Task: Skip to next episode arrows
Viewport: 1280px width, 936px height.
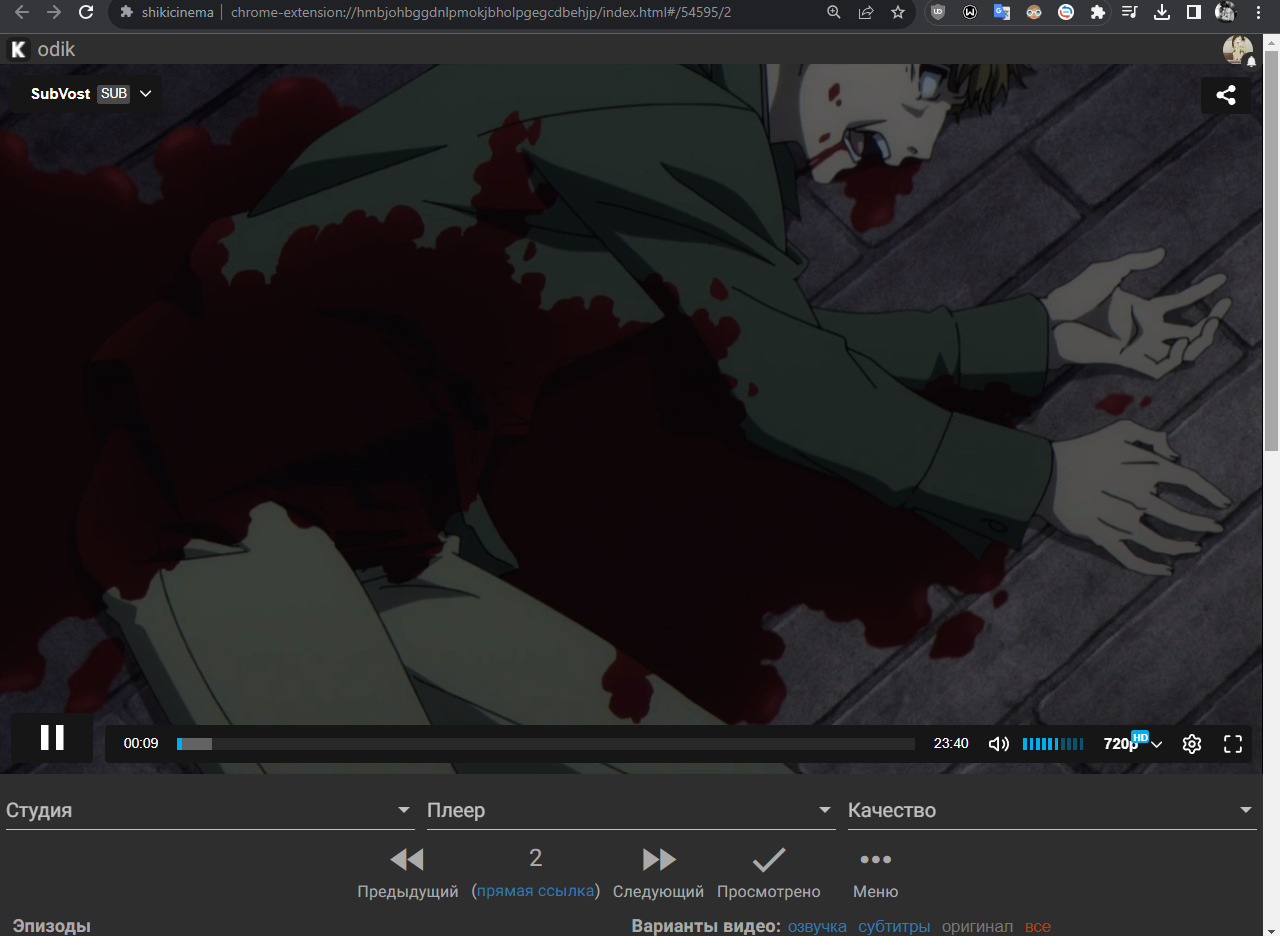Action: 658,860
